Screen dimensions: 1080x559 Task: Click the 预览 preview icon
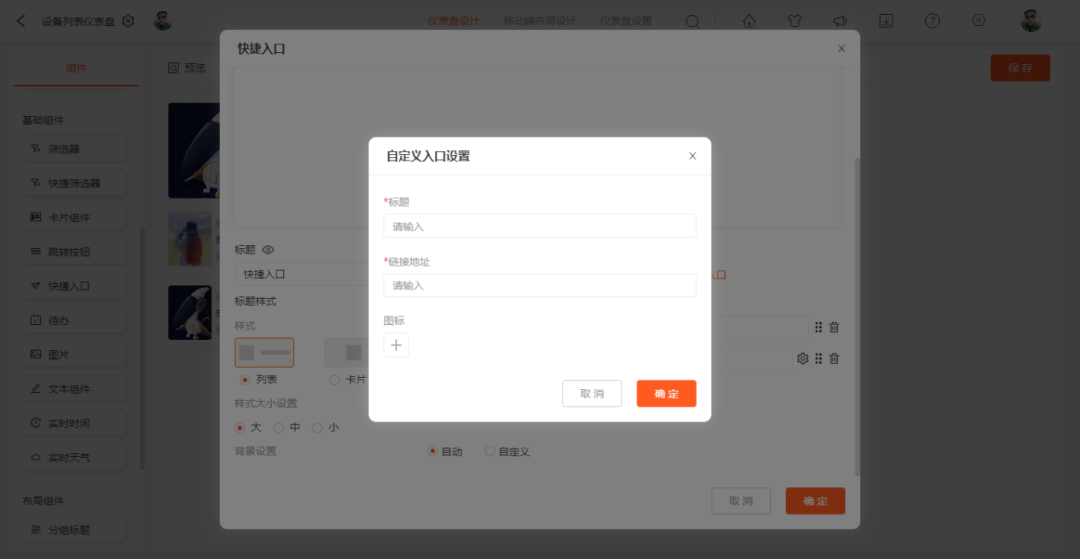pyautogui.click(x=174, y=67)
